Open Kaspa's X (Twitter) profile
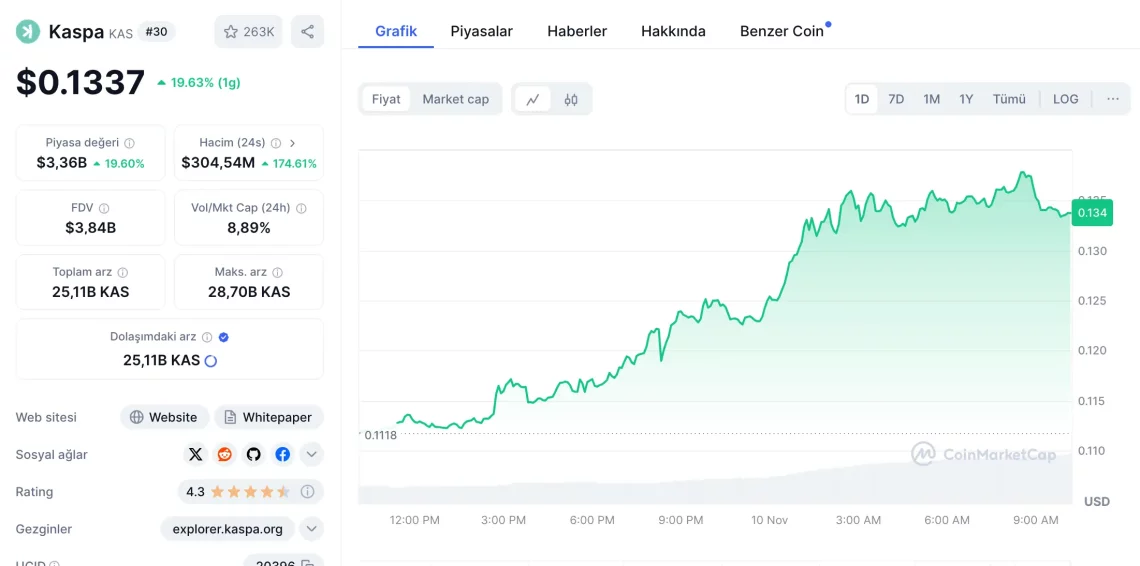The width and height of the screenshot is (1140, 566). pyautogui.click(x=195, y=455)
